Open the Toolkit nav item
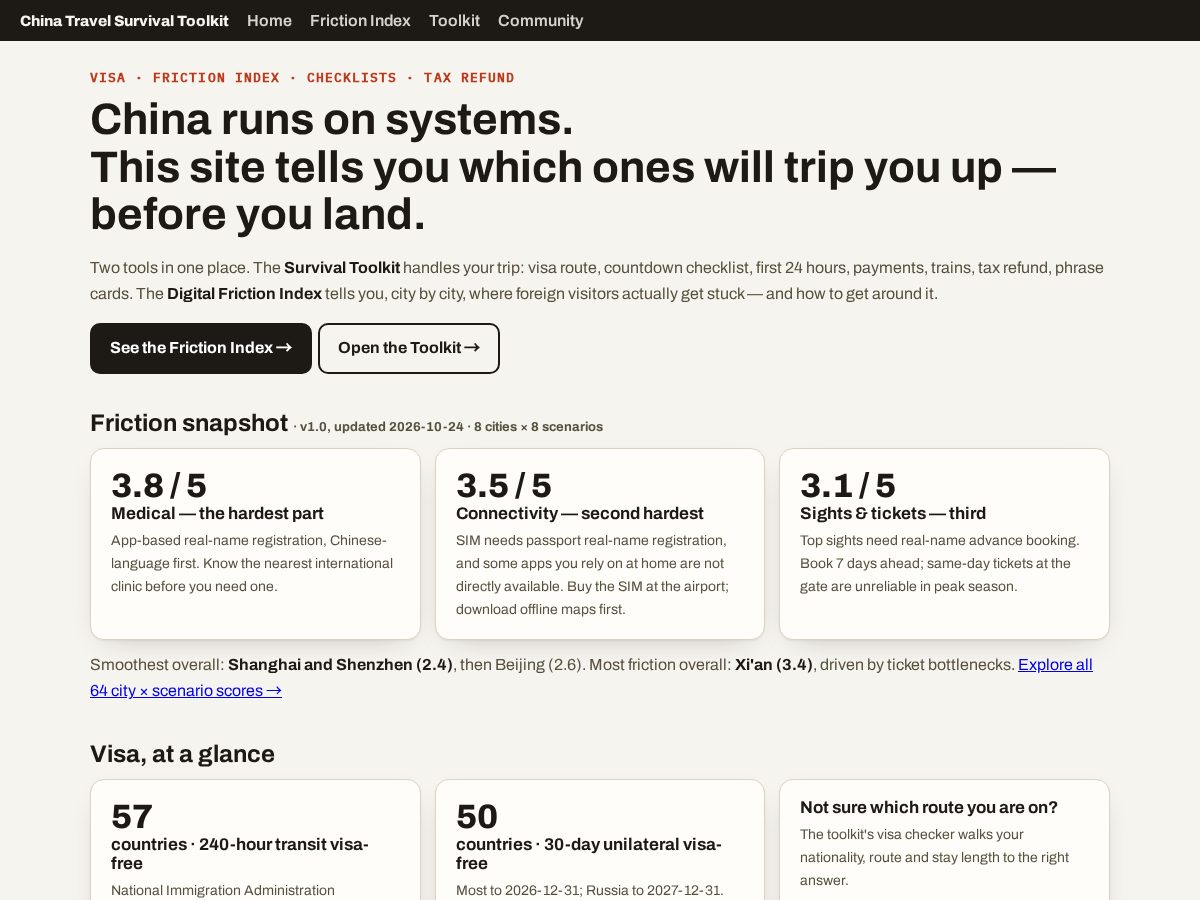 [454, 20]
